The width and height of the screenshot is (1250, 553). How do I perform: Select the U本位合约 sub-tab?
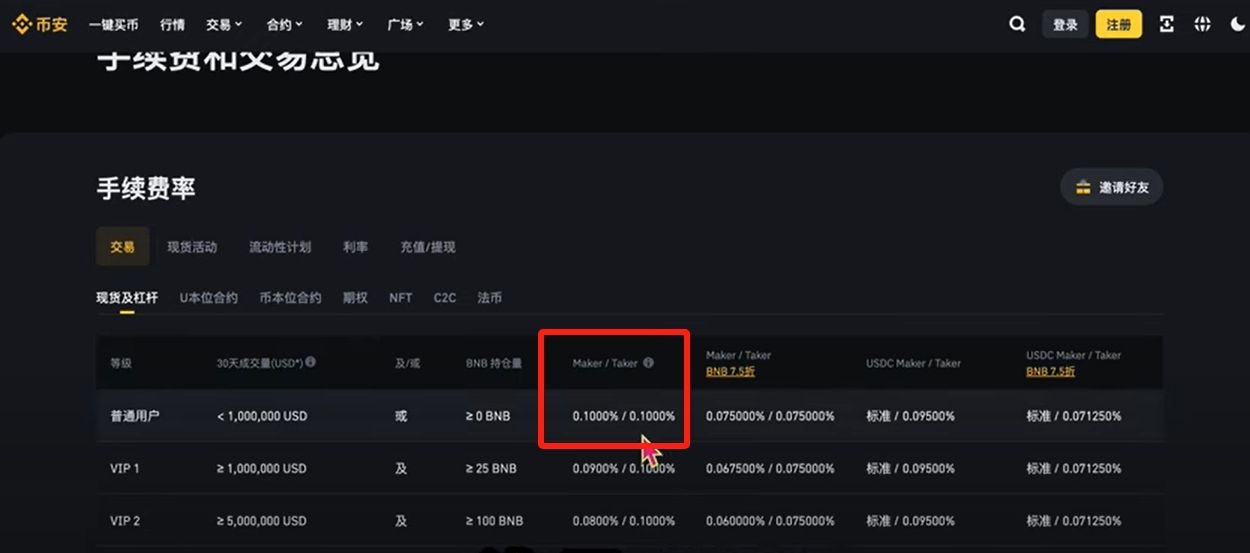pyautogui.click(x=209, y=298)
